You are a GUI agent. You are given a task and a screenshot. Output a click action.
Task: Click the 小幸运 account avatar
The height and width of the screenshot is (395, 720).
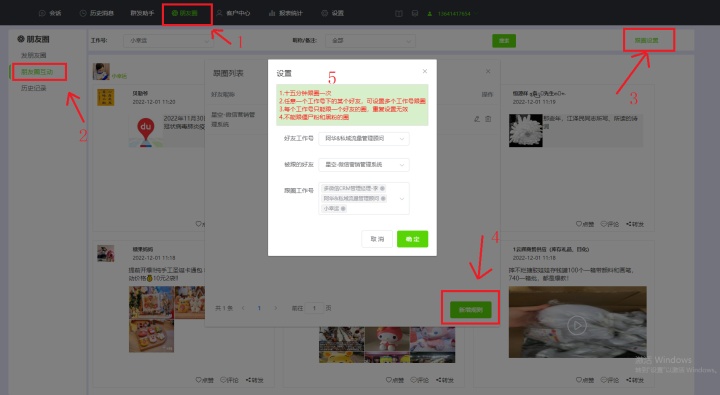(x=101, y=72)
